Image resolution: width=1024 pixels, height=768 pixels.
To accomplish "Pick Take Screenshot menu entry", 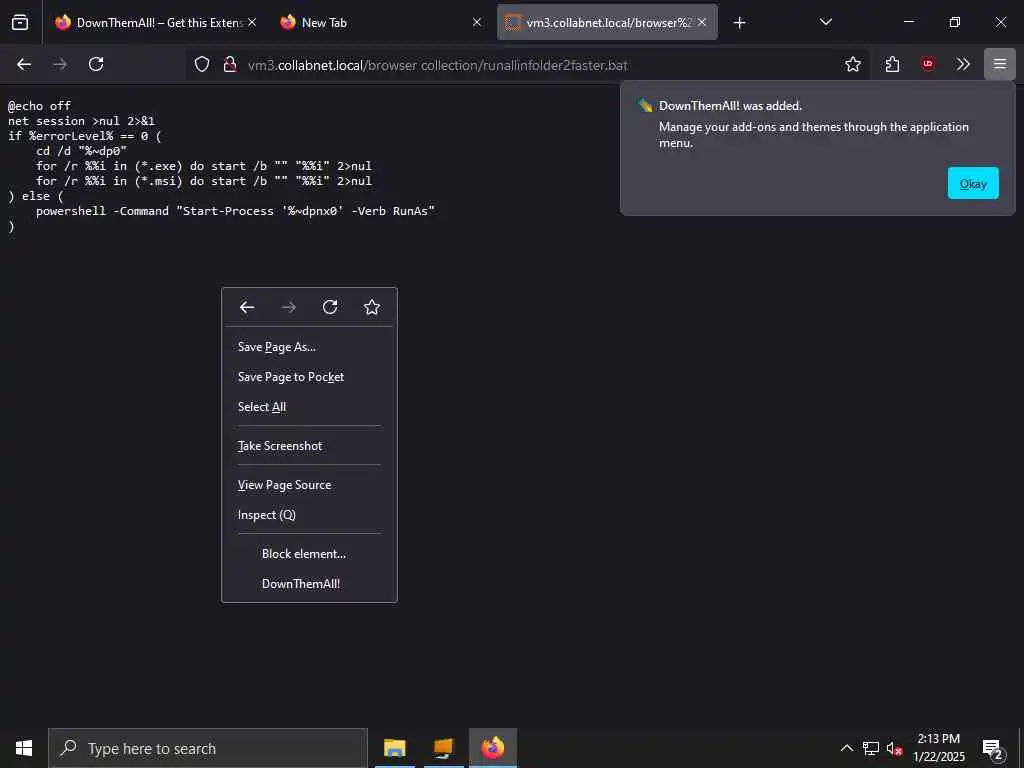I will tap(309, 446).
